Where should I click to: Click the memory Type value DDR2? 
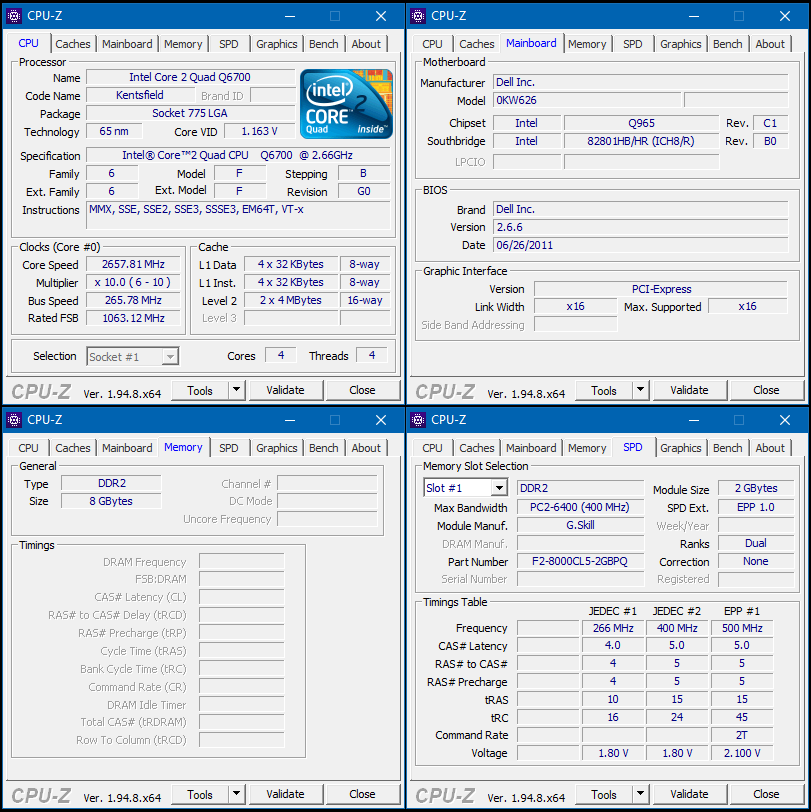pyautogui.click(x=111, y=483)
